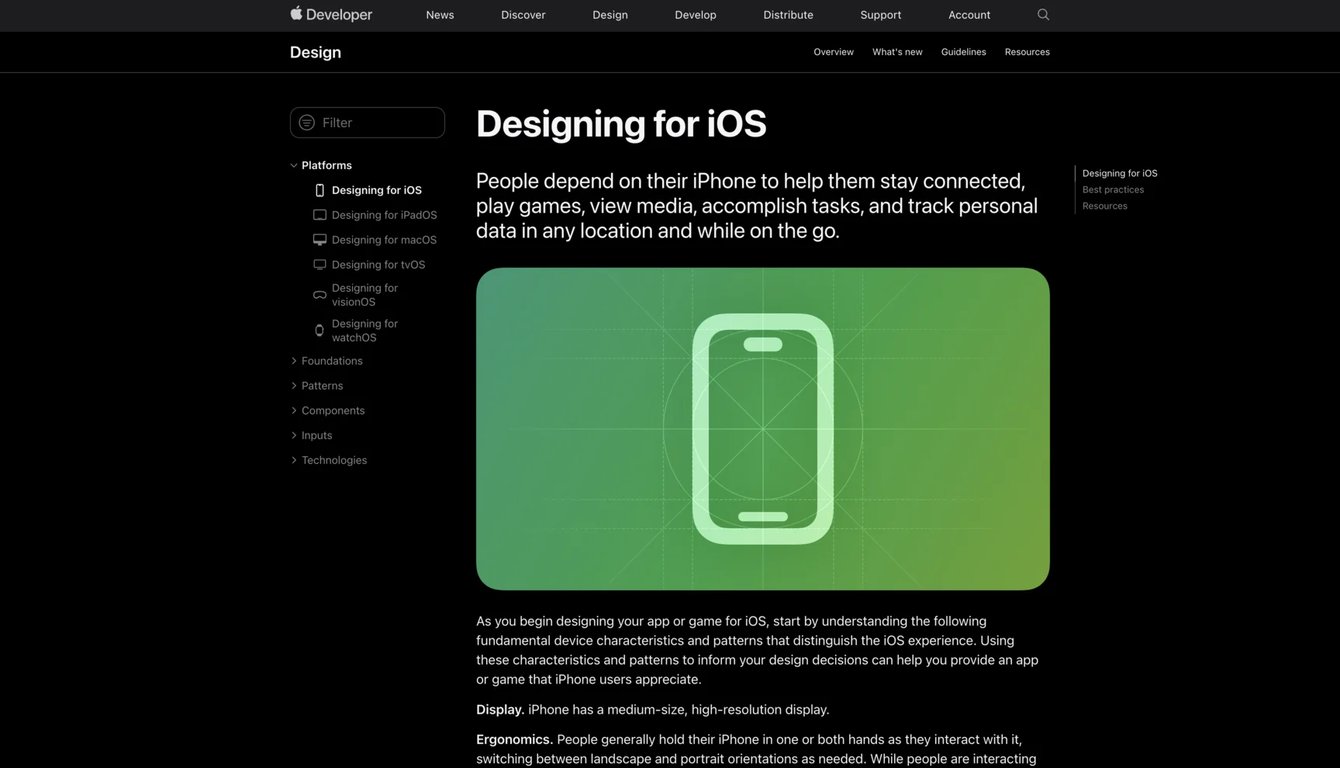Expand the Foundations section chevron
This screenshot has height=768, width=1340.
pyautogui.click(x=294, y=361)
